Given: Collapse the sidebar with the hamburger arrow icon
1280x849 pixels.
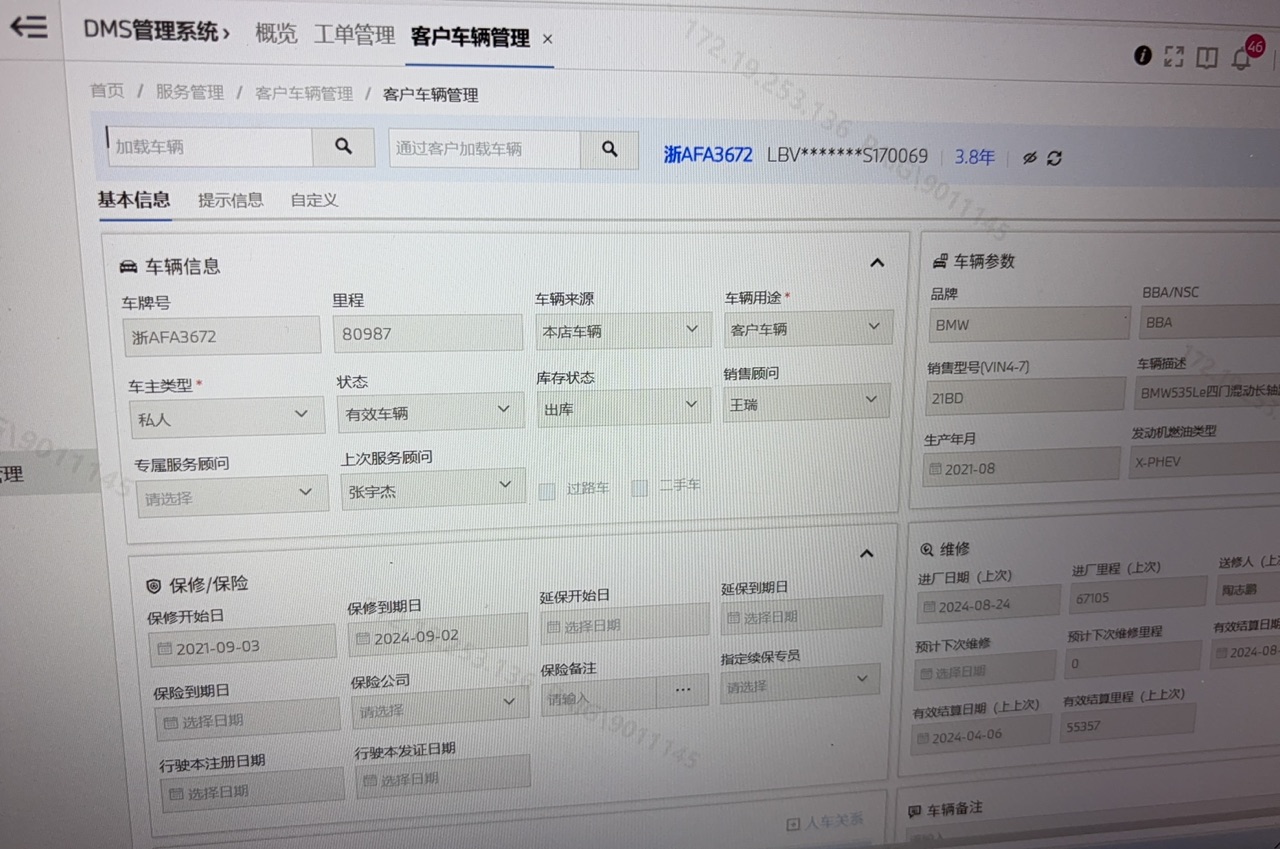Looking at the screenshot, I should click(28, 27).
